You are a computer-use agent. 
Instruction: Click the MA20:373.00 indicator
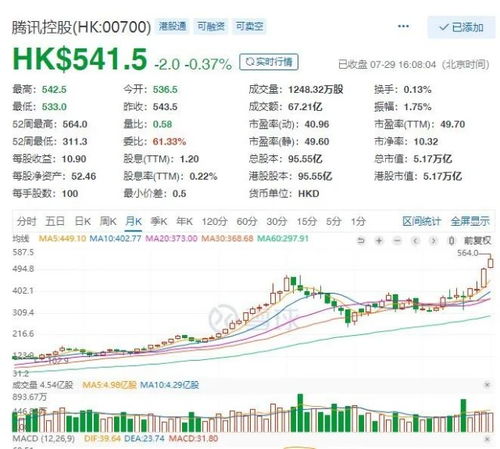click(x=171, y=239)
